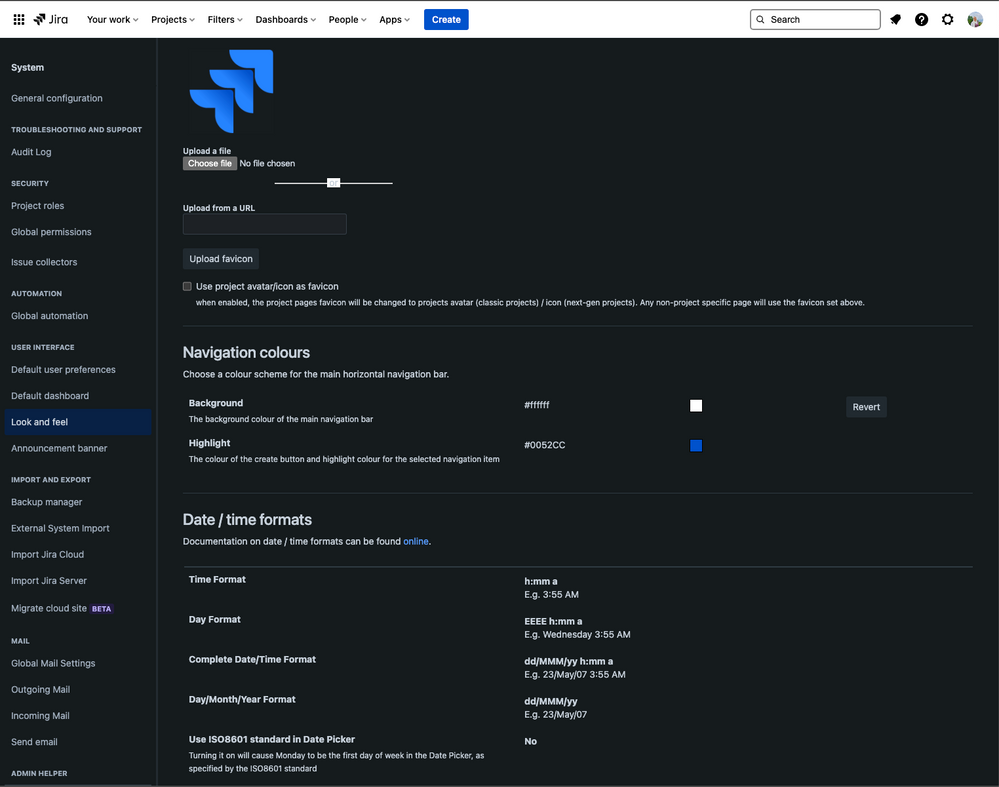999x787 pixels.
Task: Open the Help question mark icon
Action: 921,19
